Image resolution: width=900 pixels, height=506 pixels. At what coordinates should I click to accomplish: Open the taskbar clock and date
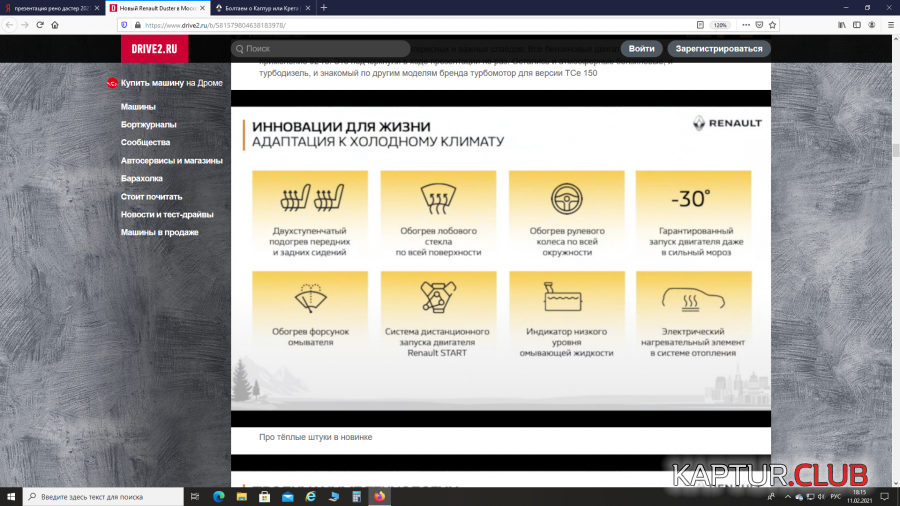(859, 497)
